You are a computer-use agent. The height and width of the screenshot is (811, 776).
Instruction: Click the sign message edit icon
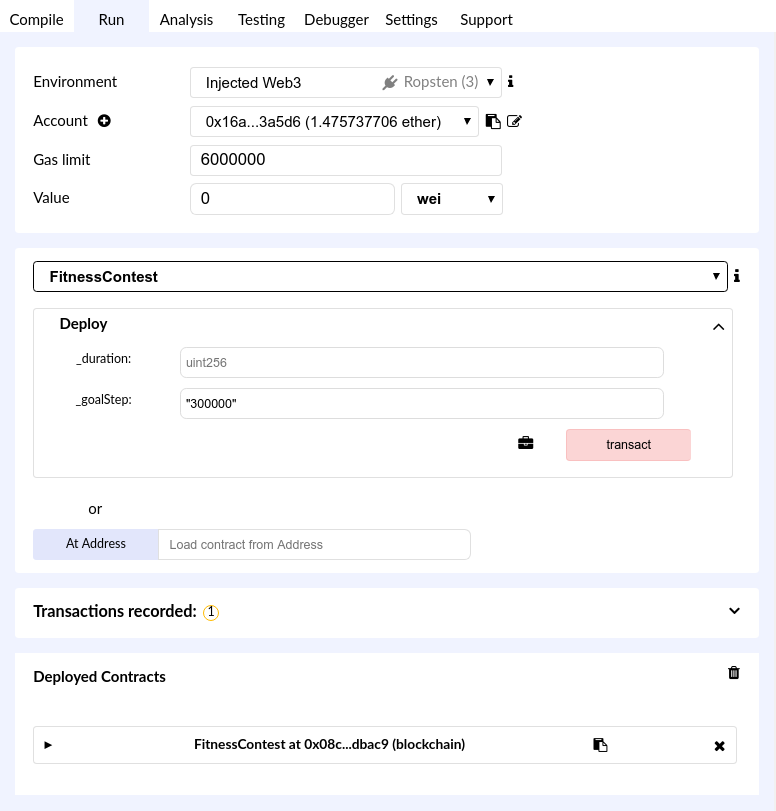(x=514, y=122)
